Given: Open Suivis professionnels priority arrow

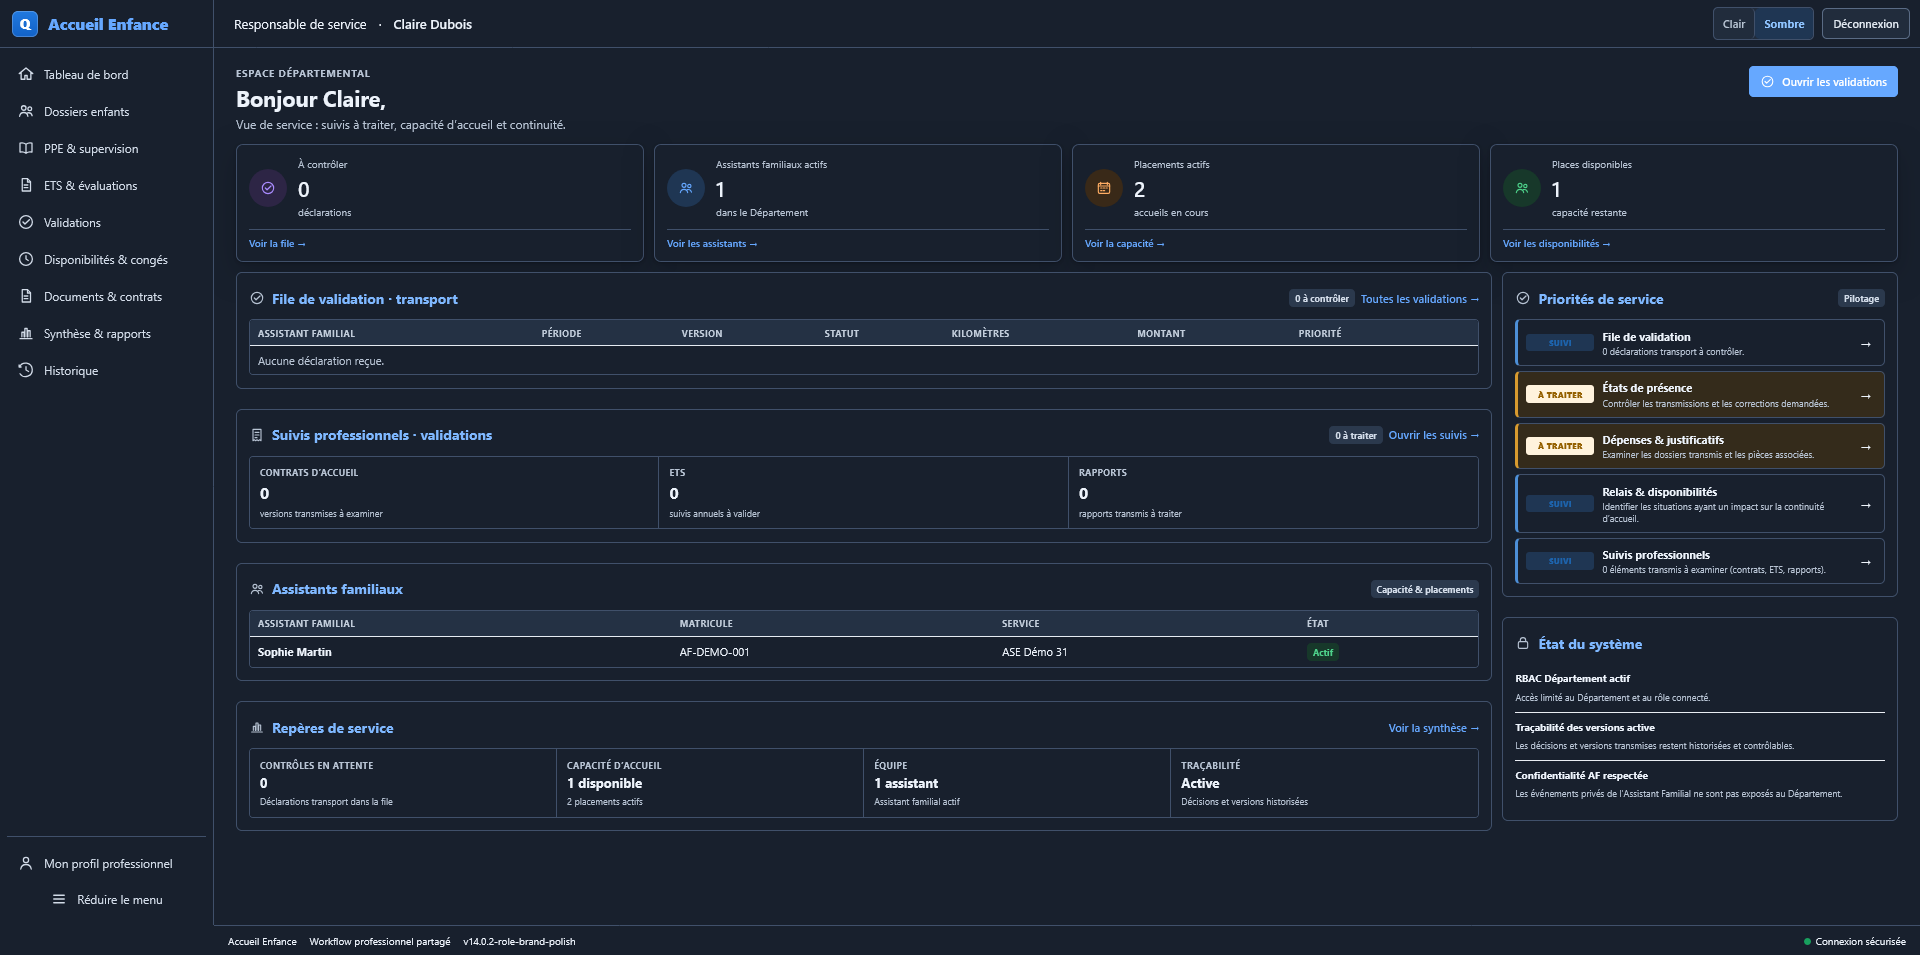Looking at the screenshot, I should coord(1865,561).
